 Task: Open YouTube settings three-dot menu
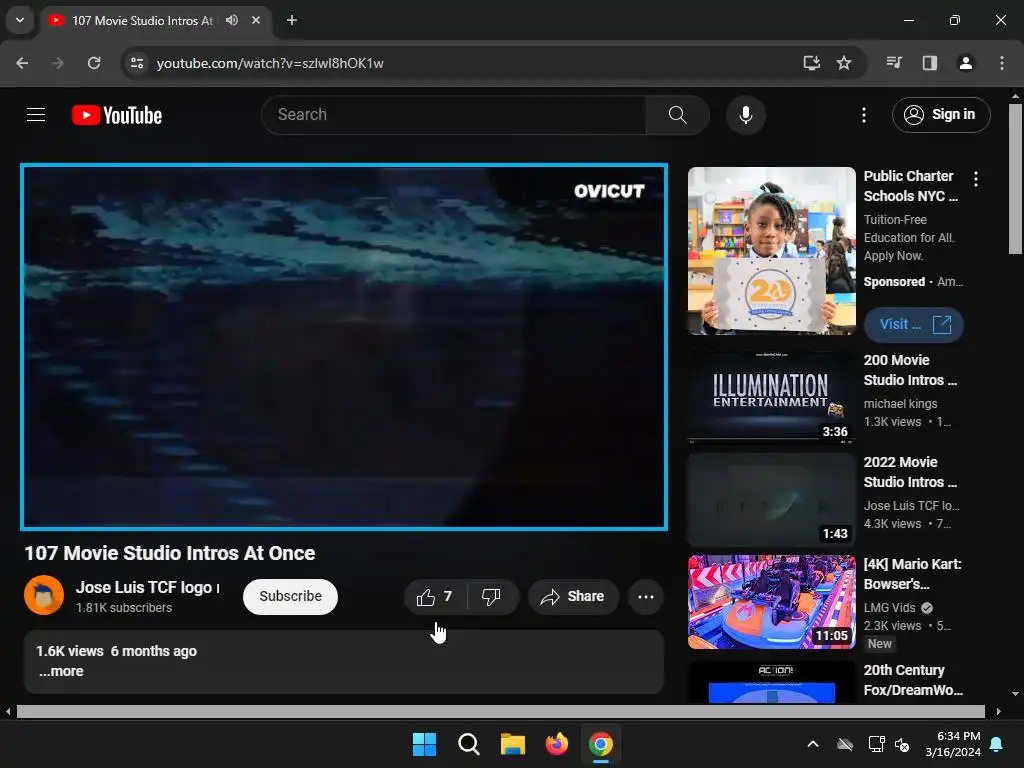click(863, 115)
